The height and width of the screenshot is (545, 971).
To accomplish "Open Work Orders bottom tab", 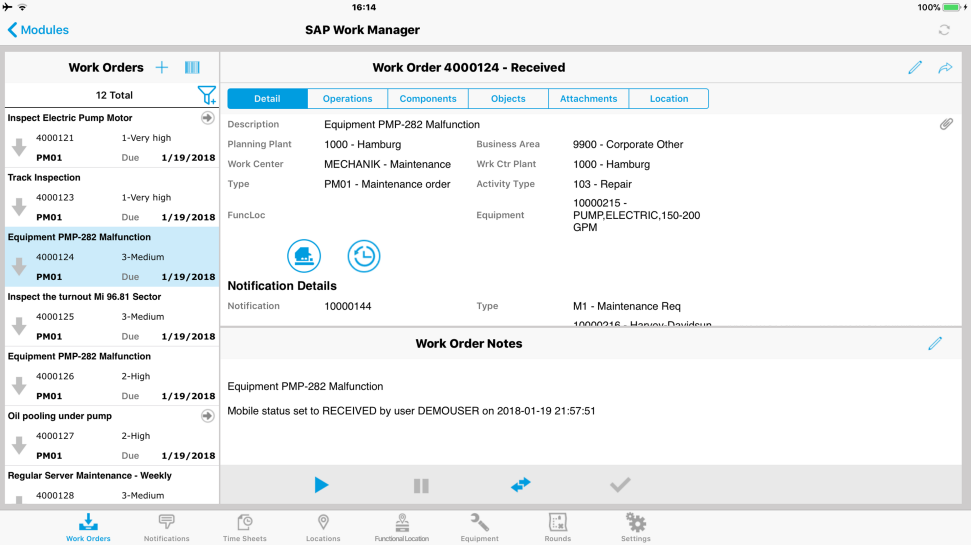I will [89, 528].
